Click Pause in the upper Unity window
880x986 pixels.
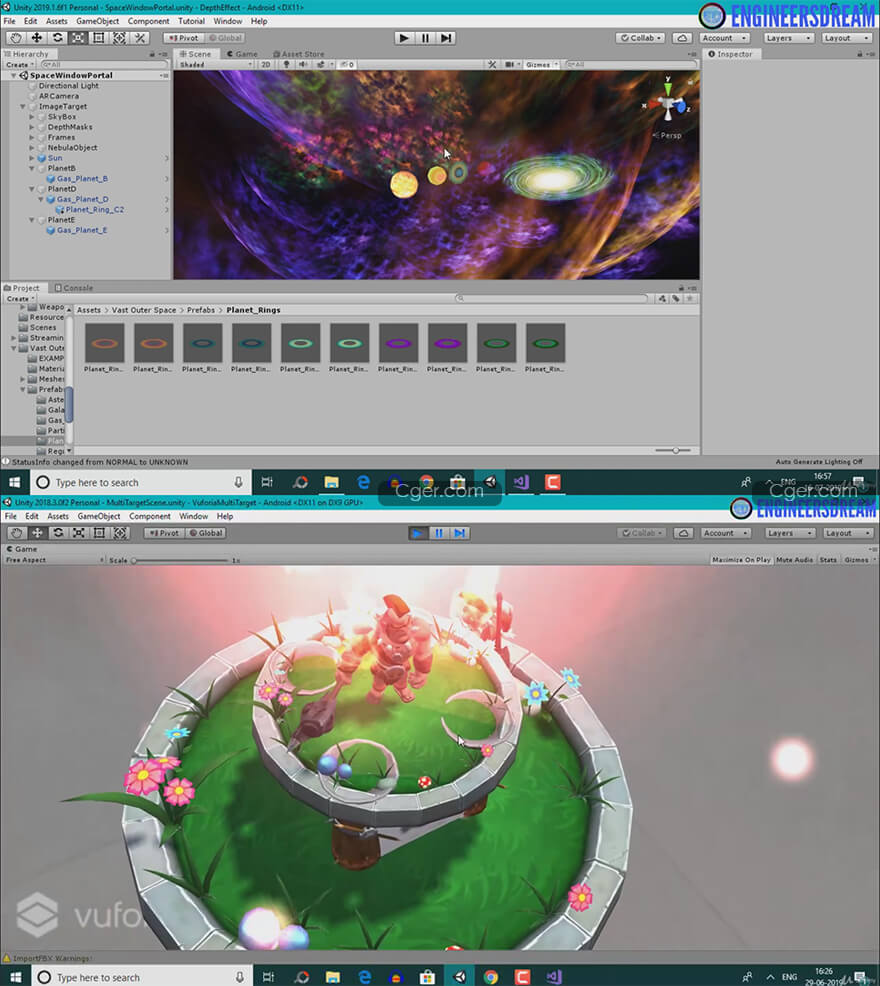pyautogui.click(x=425, y=38)
